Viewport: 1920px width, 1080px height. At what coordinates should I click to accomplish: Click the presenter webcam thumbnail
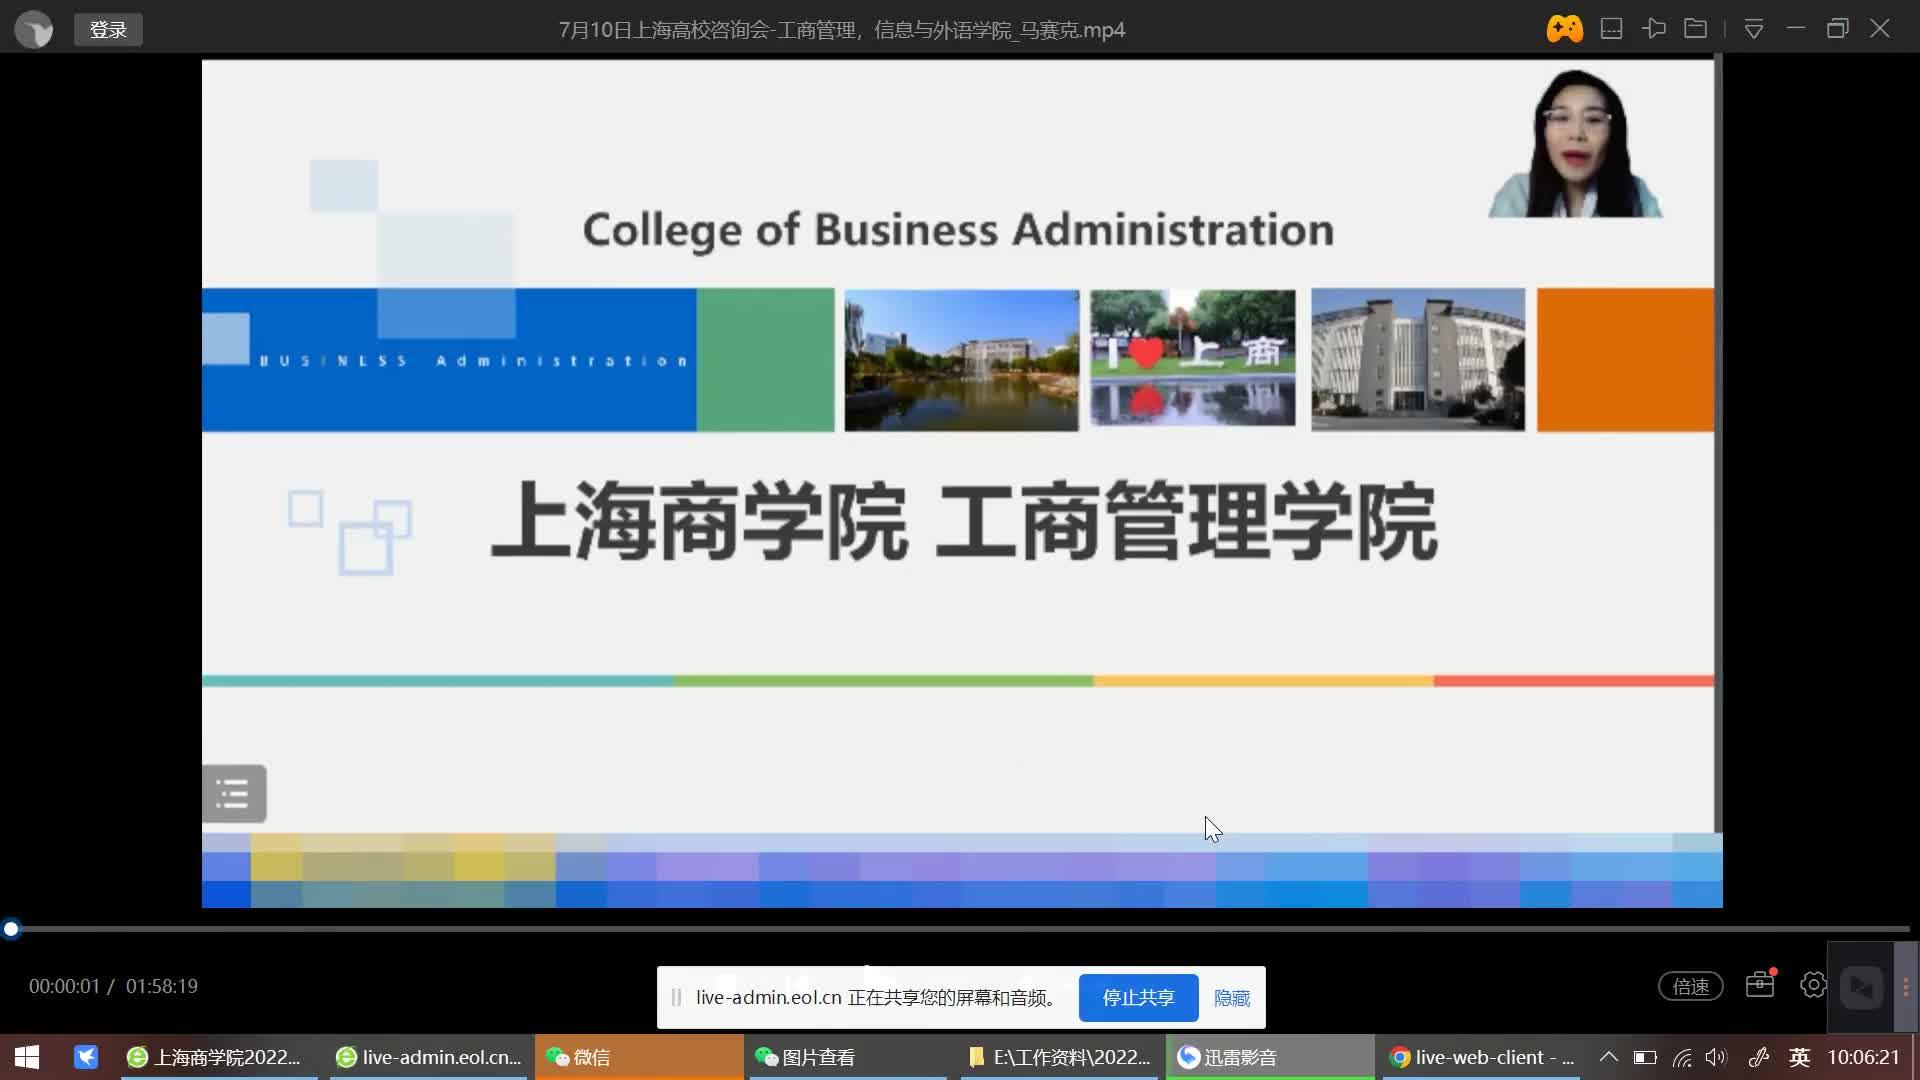1575,143
